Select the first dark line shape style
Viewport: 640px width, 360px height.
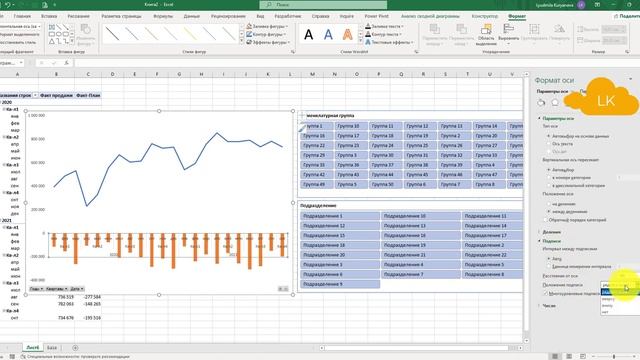click(x=112, y=34)
